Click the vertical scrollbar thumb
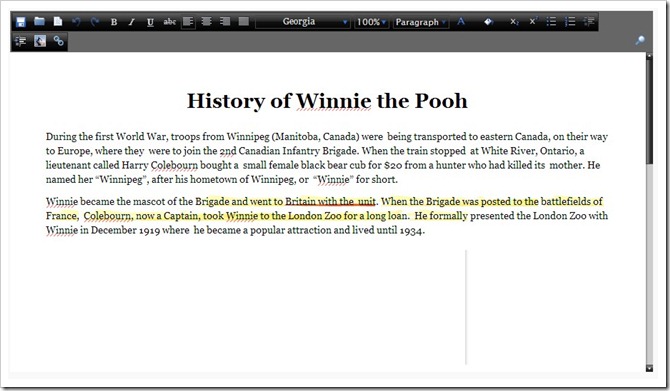The width and height of the screenshot is (670, 391). [x=649, y=111]
